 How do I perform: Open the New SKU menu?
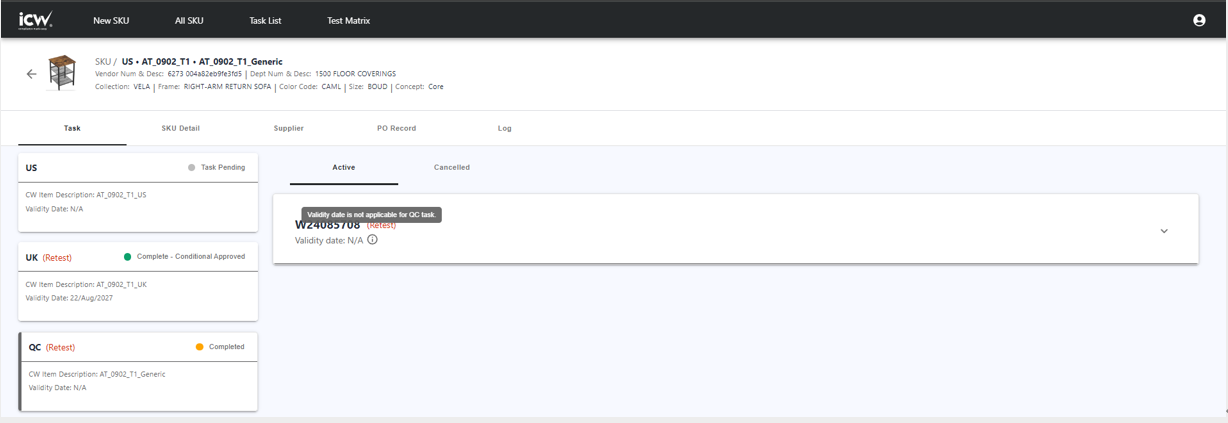click(x=111, y=20)
